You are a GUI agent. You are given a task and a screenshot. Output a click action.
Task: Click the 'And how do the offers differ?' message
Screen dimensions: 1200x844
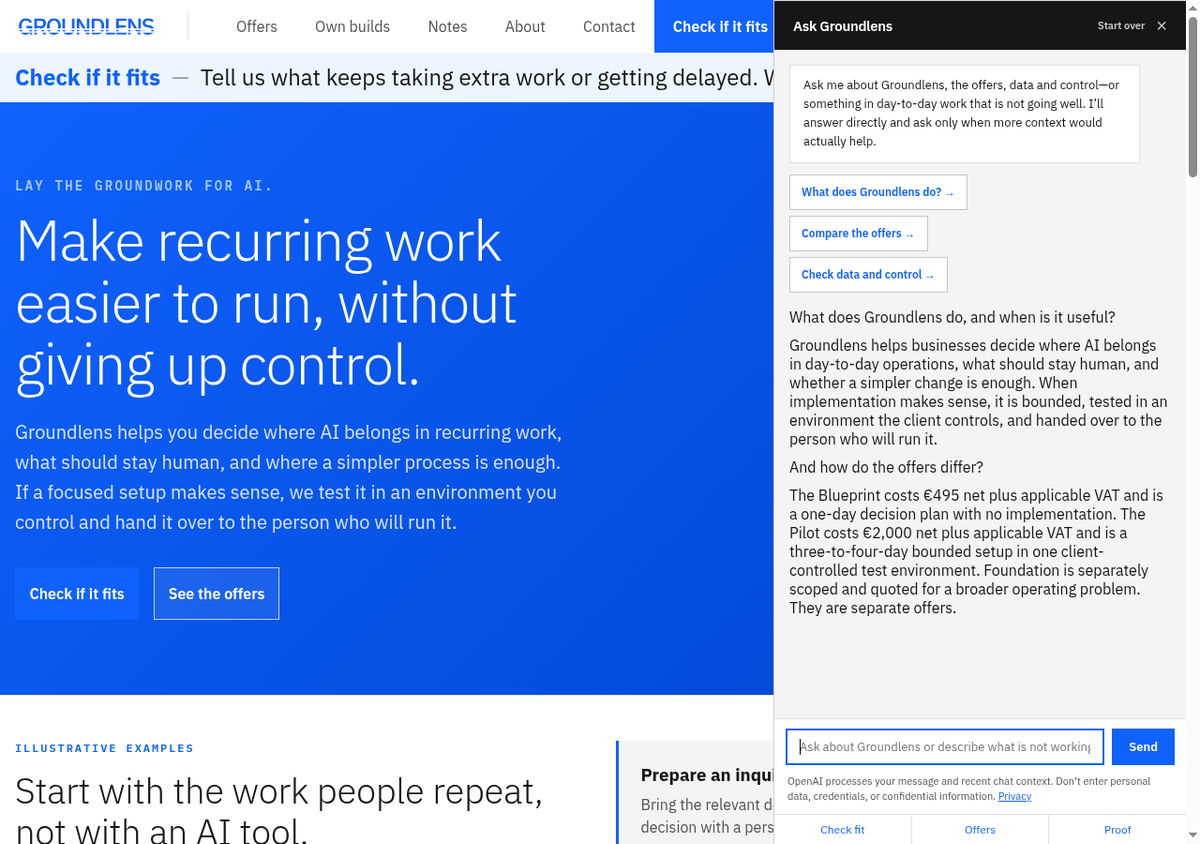point(886,467)
